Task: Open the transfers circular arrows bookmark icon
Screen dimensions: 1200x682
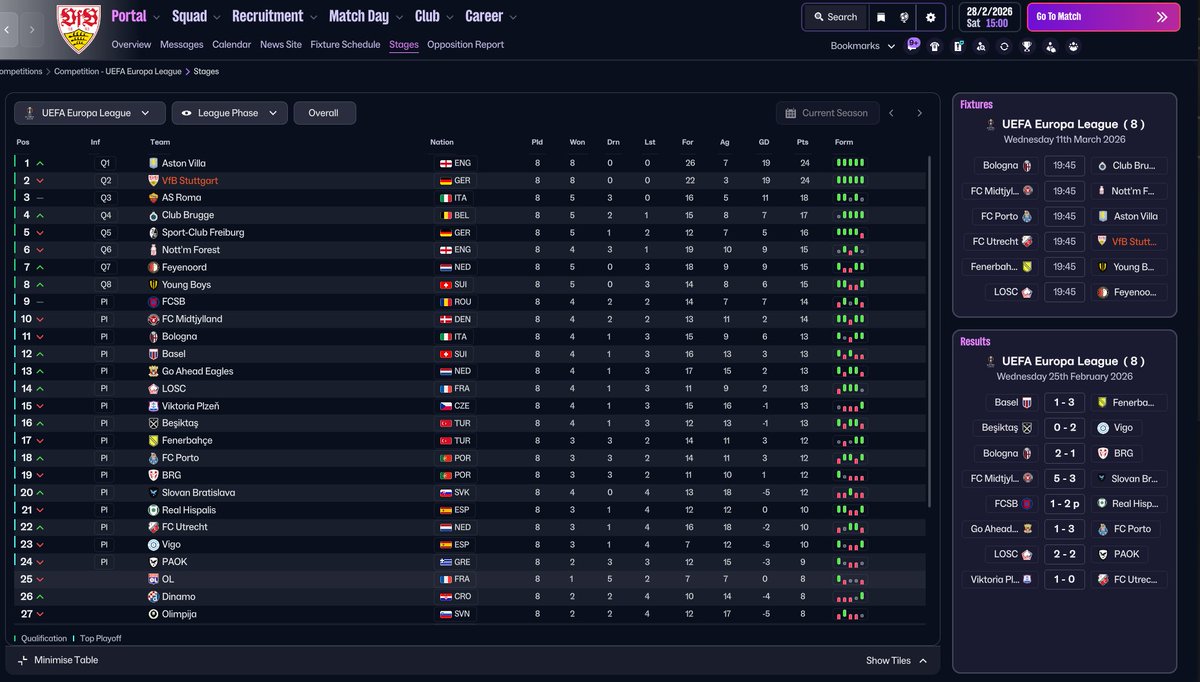Action: (1004, 46)
